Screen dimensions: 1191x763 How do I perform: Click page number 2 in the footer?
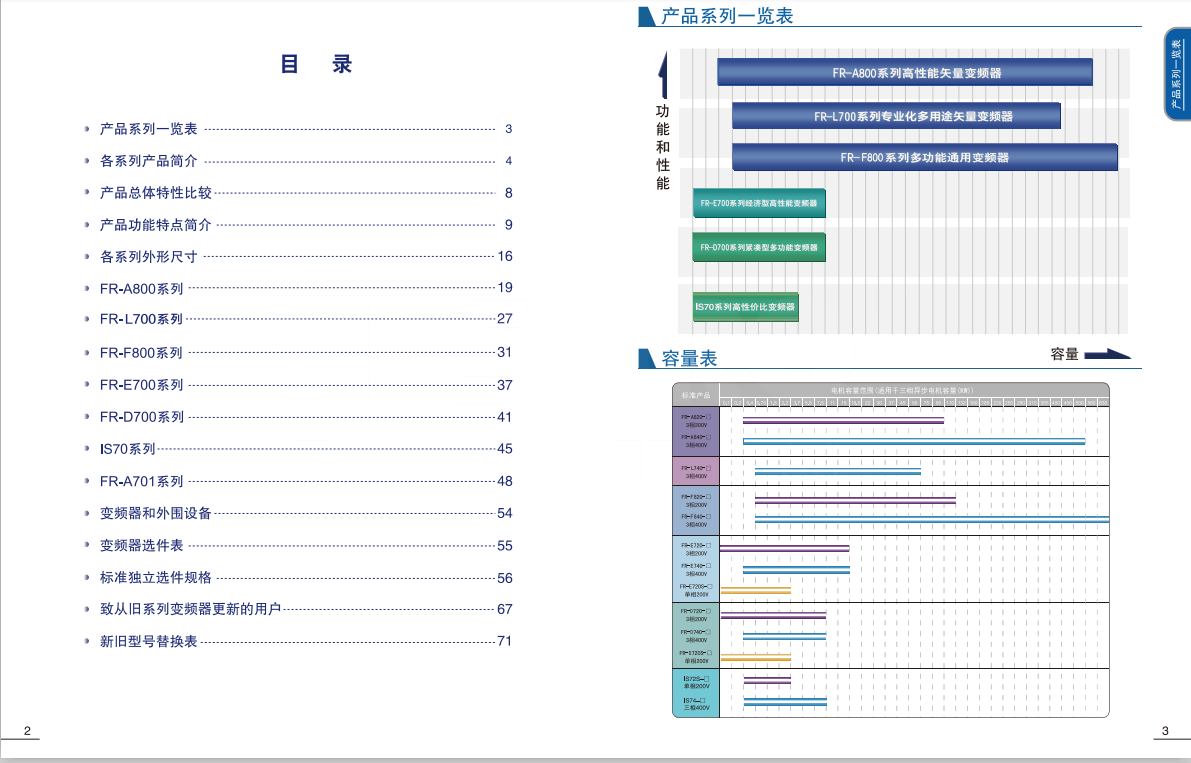pos(27,731)
